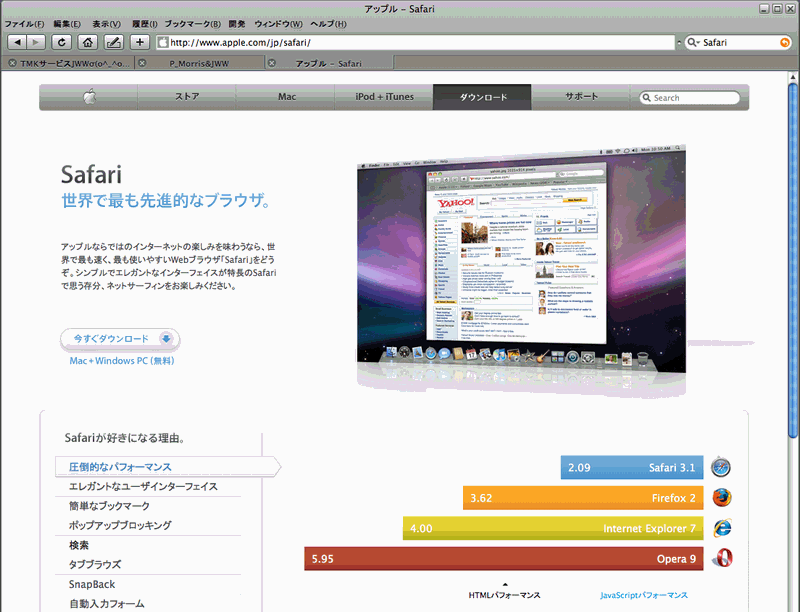Click the Safari compass icon beside the blue bar
The width and height of the screenshot is (800, 612).
(720, 467)
